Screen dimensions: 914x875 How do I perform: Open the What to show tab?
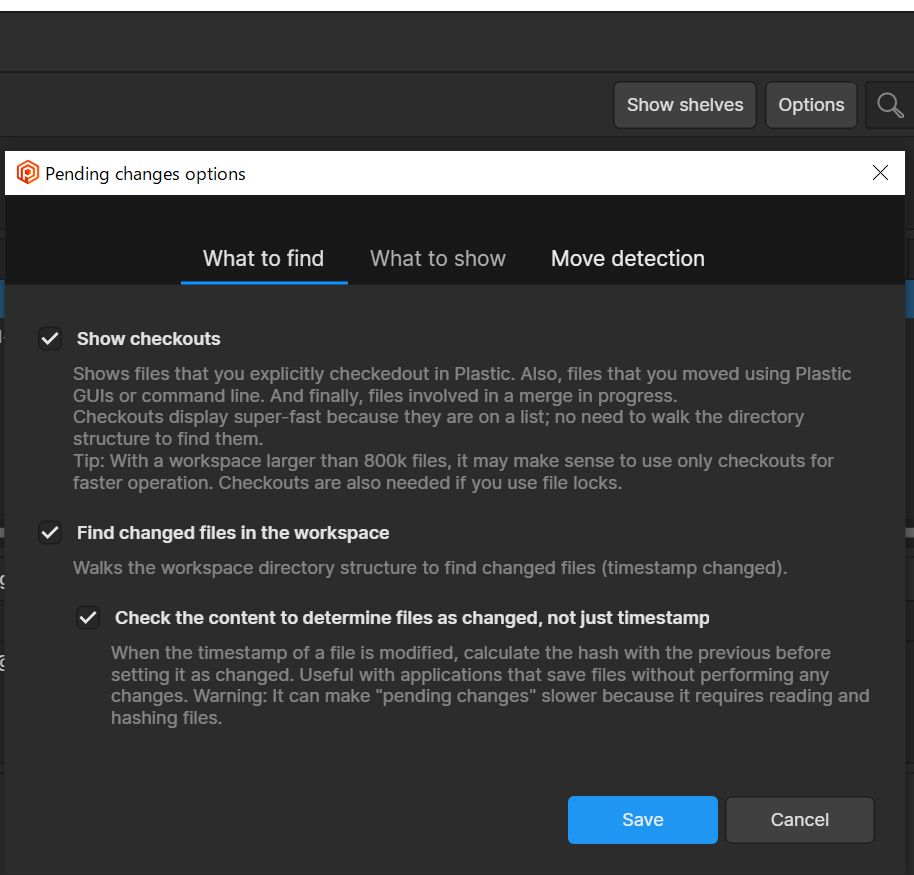point(438,259)
